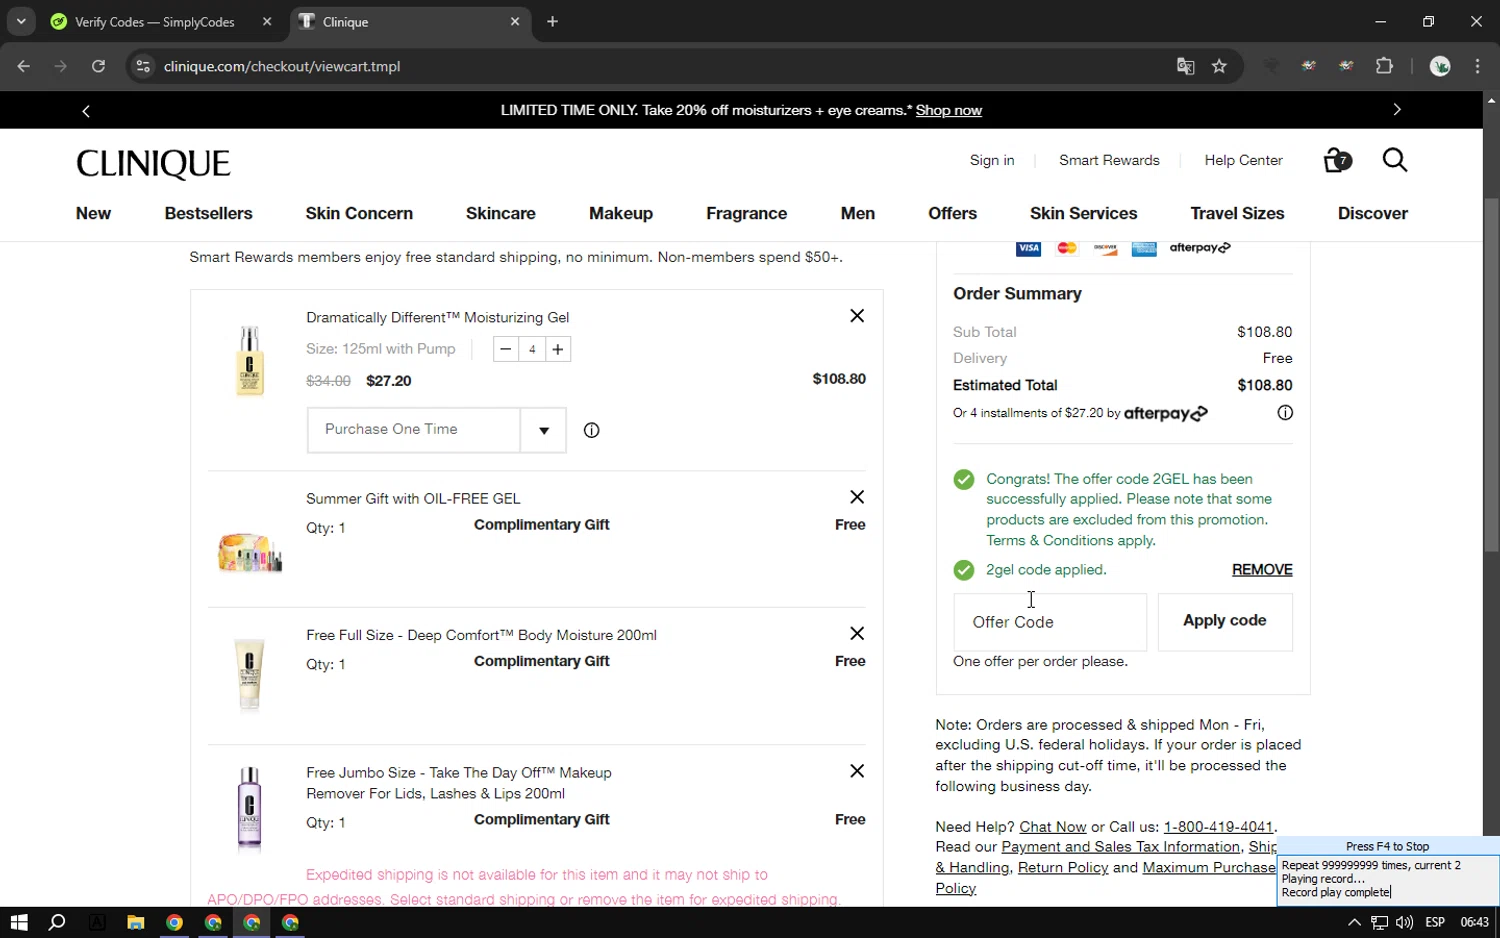Open the Afterpay info icon
Image resolution: width=1500 pixels, height=938 pixels.
point(1285,413)
